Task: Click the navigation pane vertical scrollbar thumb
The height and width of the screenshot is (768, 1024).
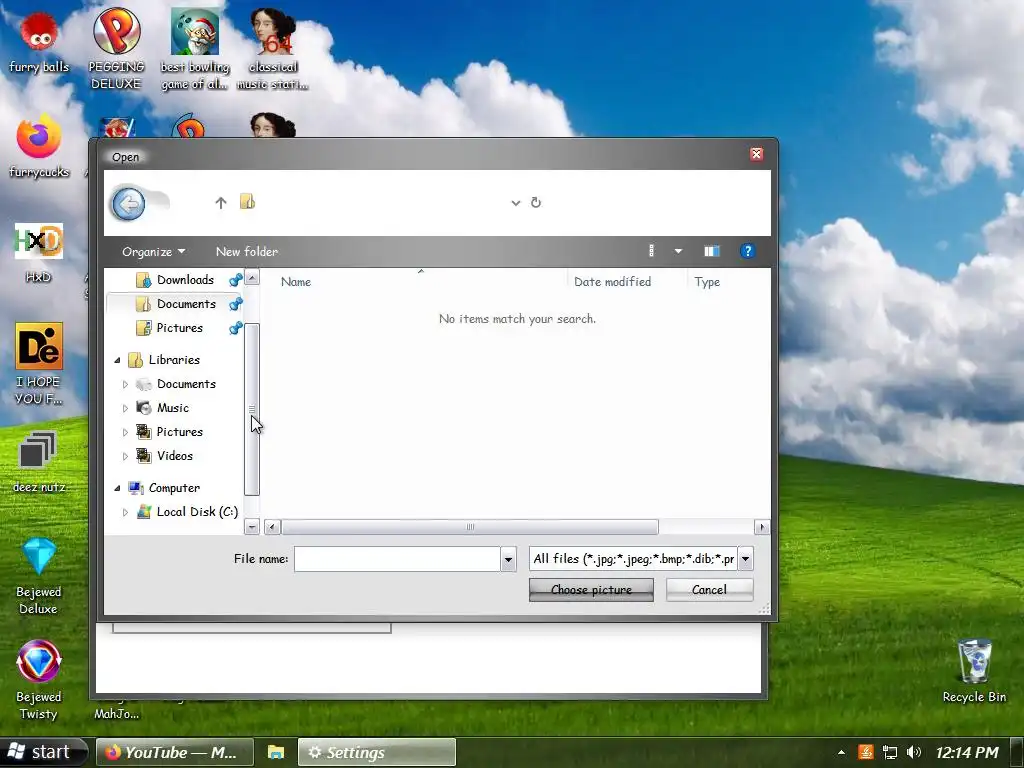Action: pos(251,409)
